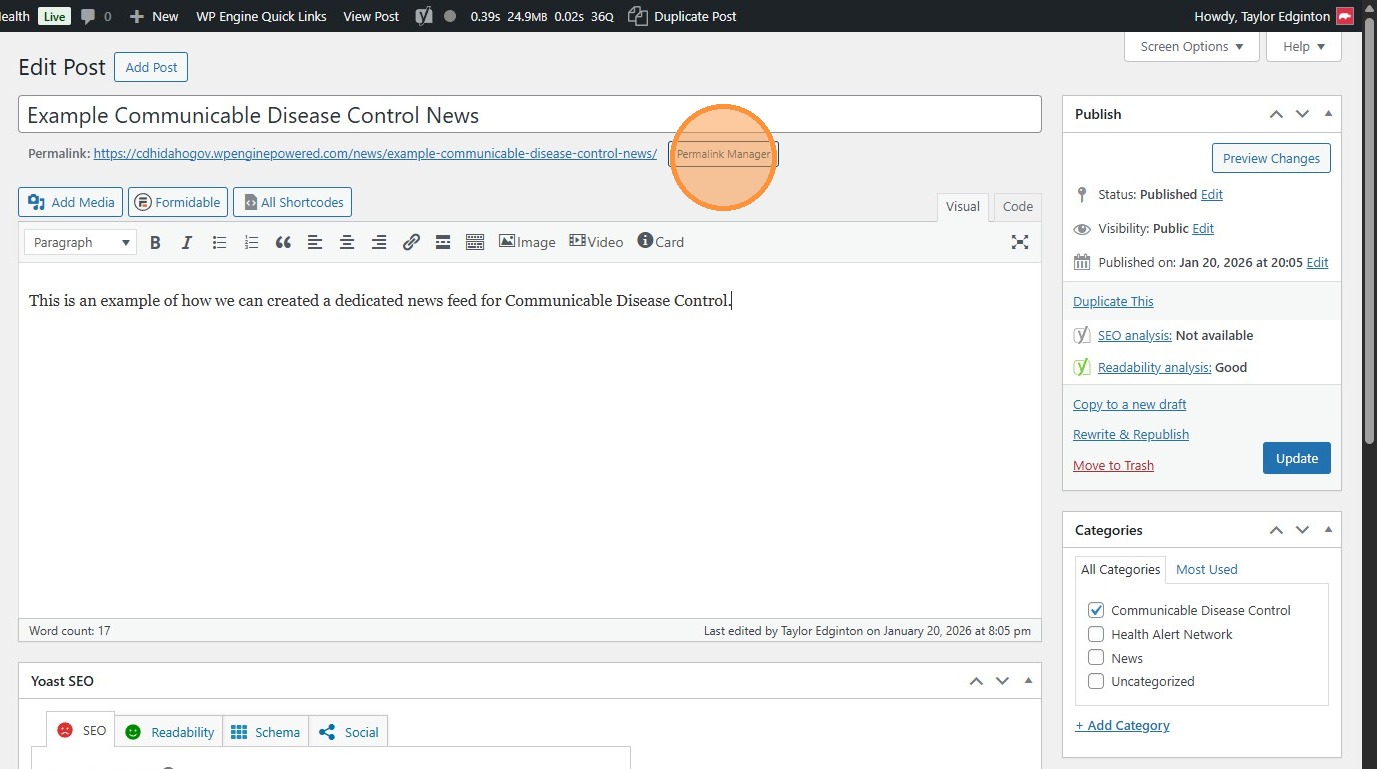Image resolution: width=1377 pixels, height=769 pixels.
Task: Click the post title input field
Action: 530,115
